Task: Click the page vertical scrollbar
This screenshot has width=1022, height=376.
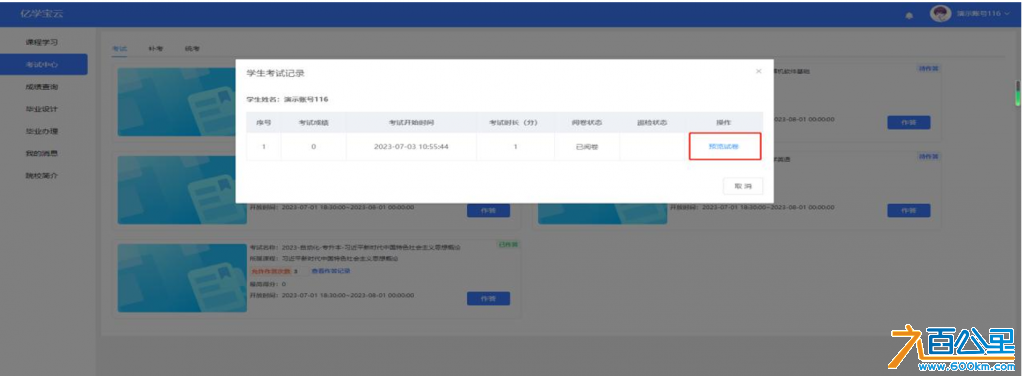Action: 1017,93
